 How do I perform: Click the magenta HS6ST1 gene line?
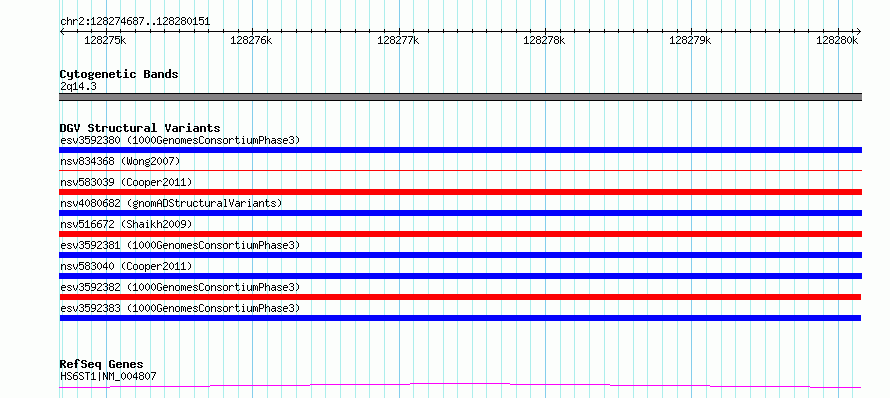coord(460,386)
